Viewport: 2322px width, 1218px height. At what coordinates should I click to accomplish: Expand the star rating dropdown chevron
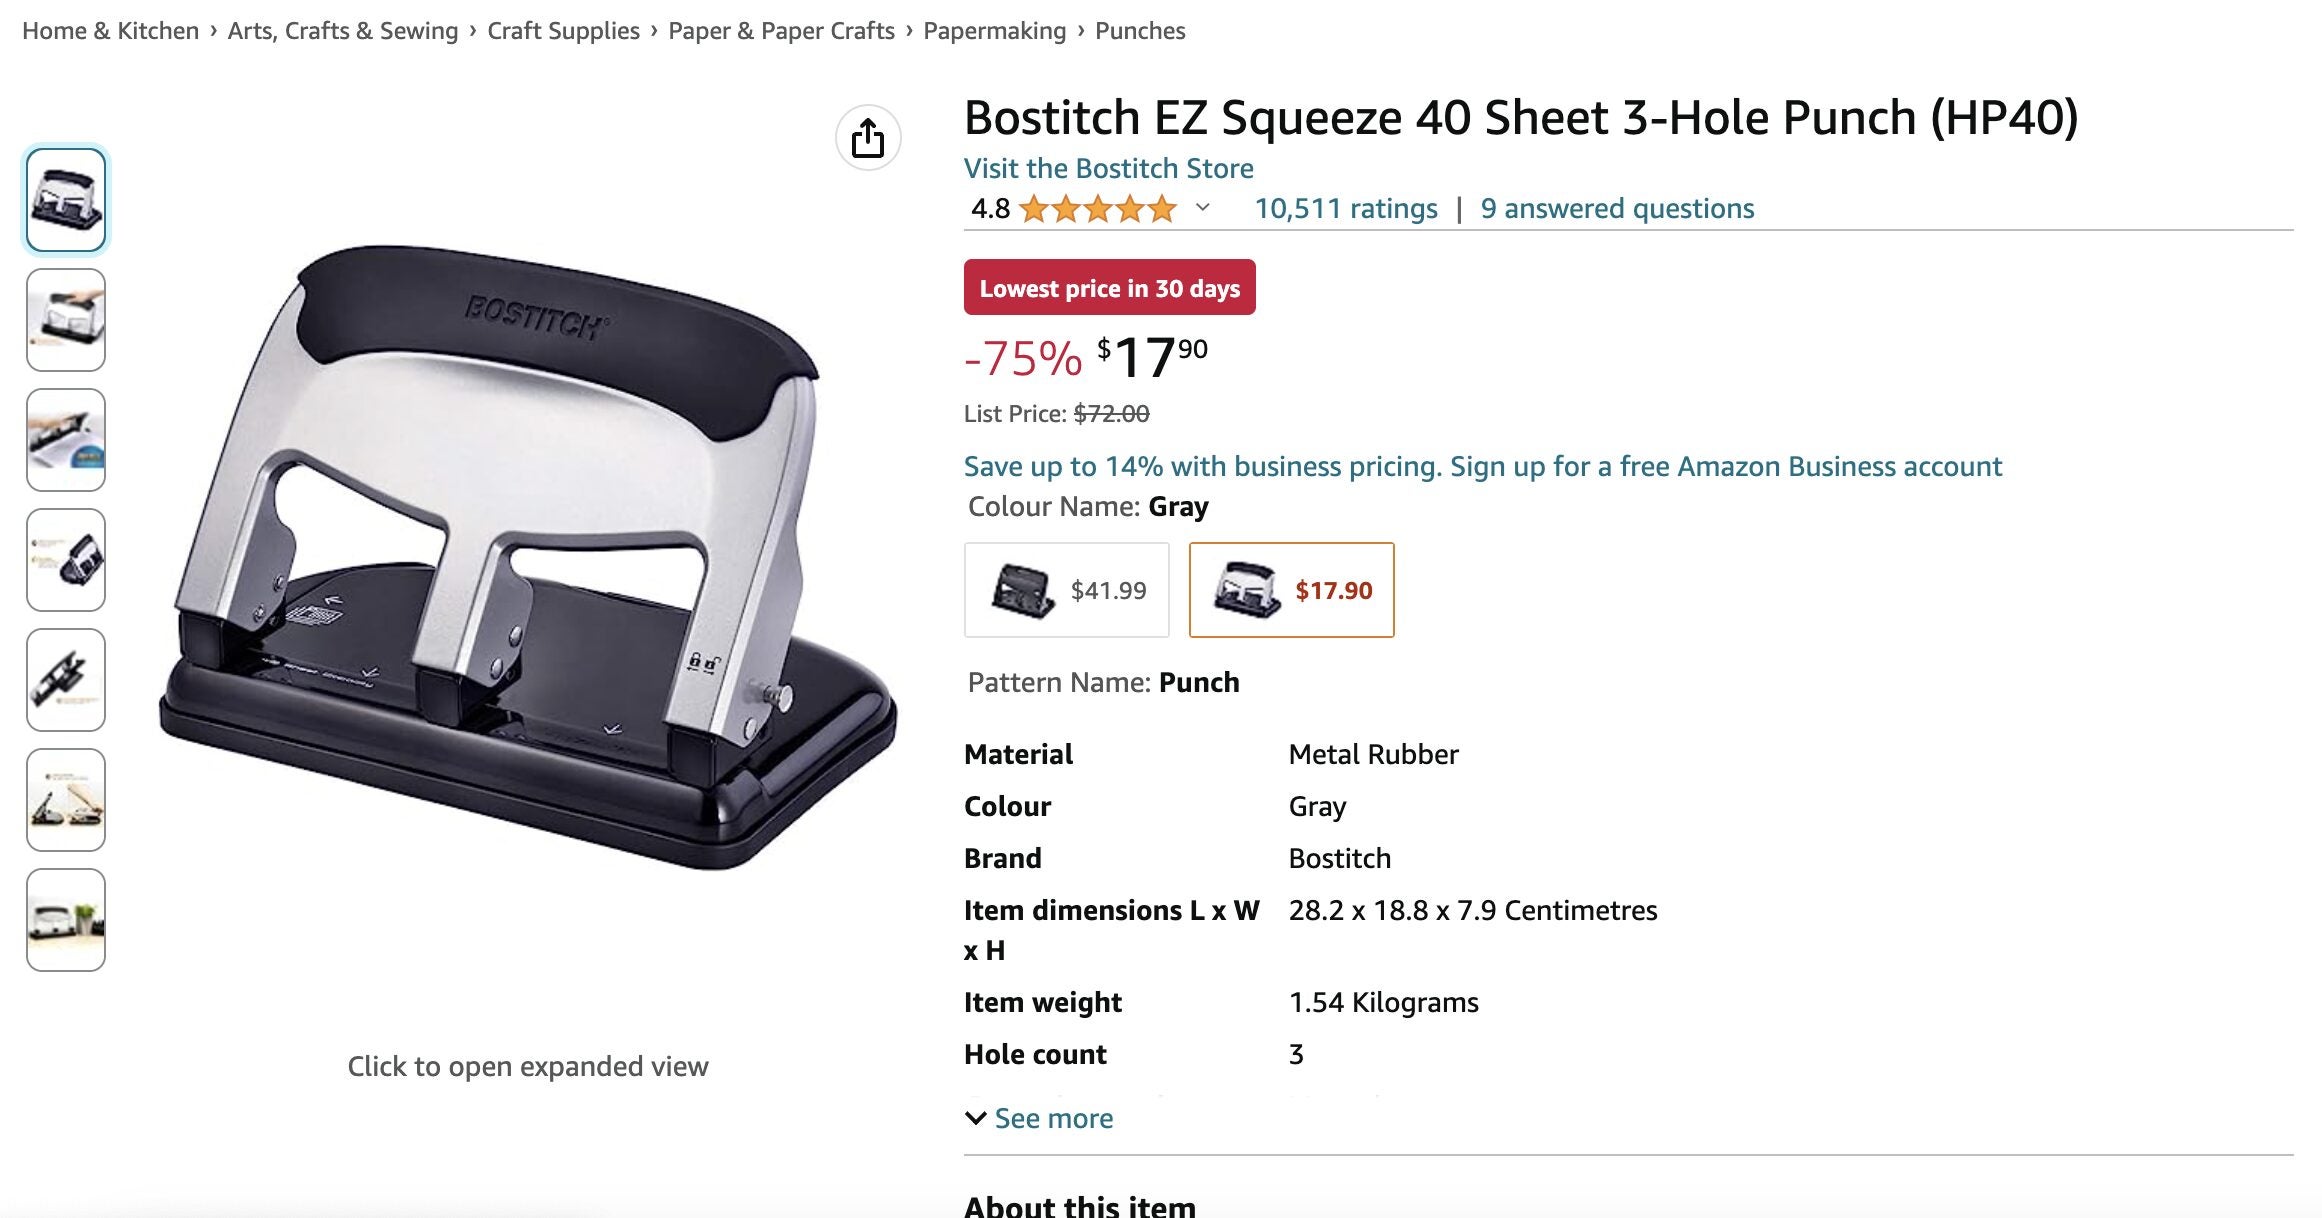[1203, 208]
